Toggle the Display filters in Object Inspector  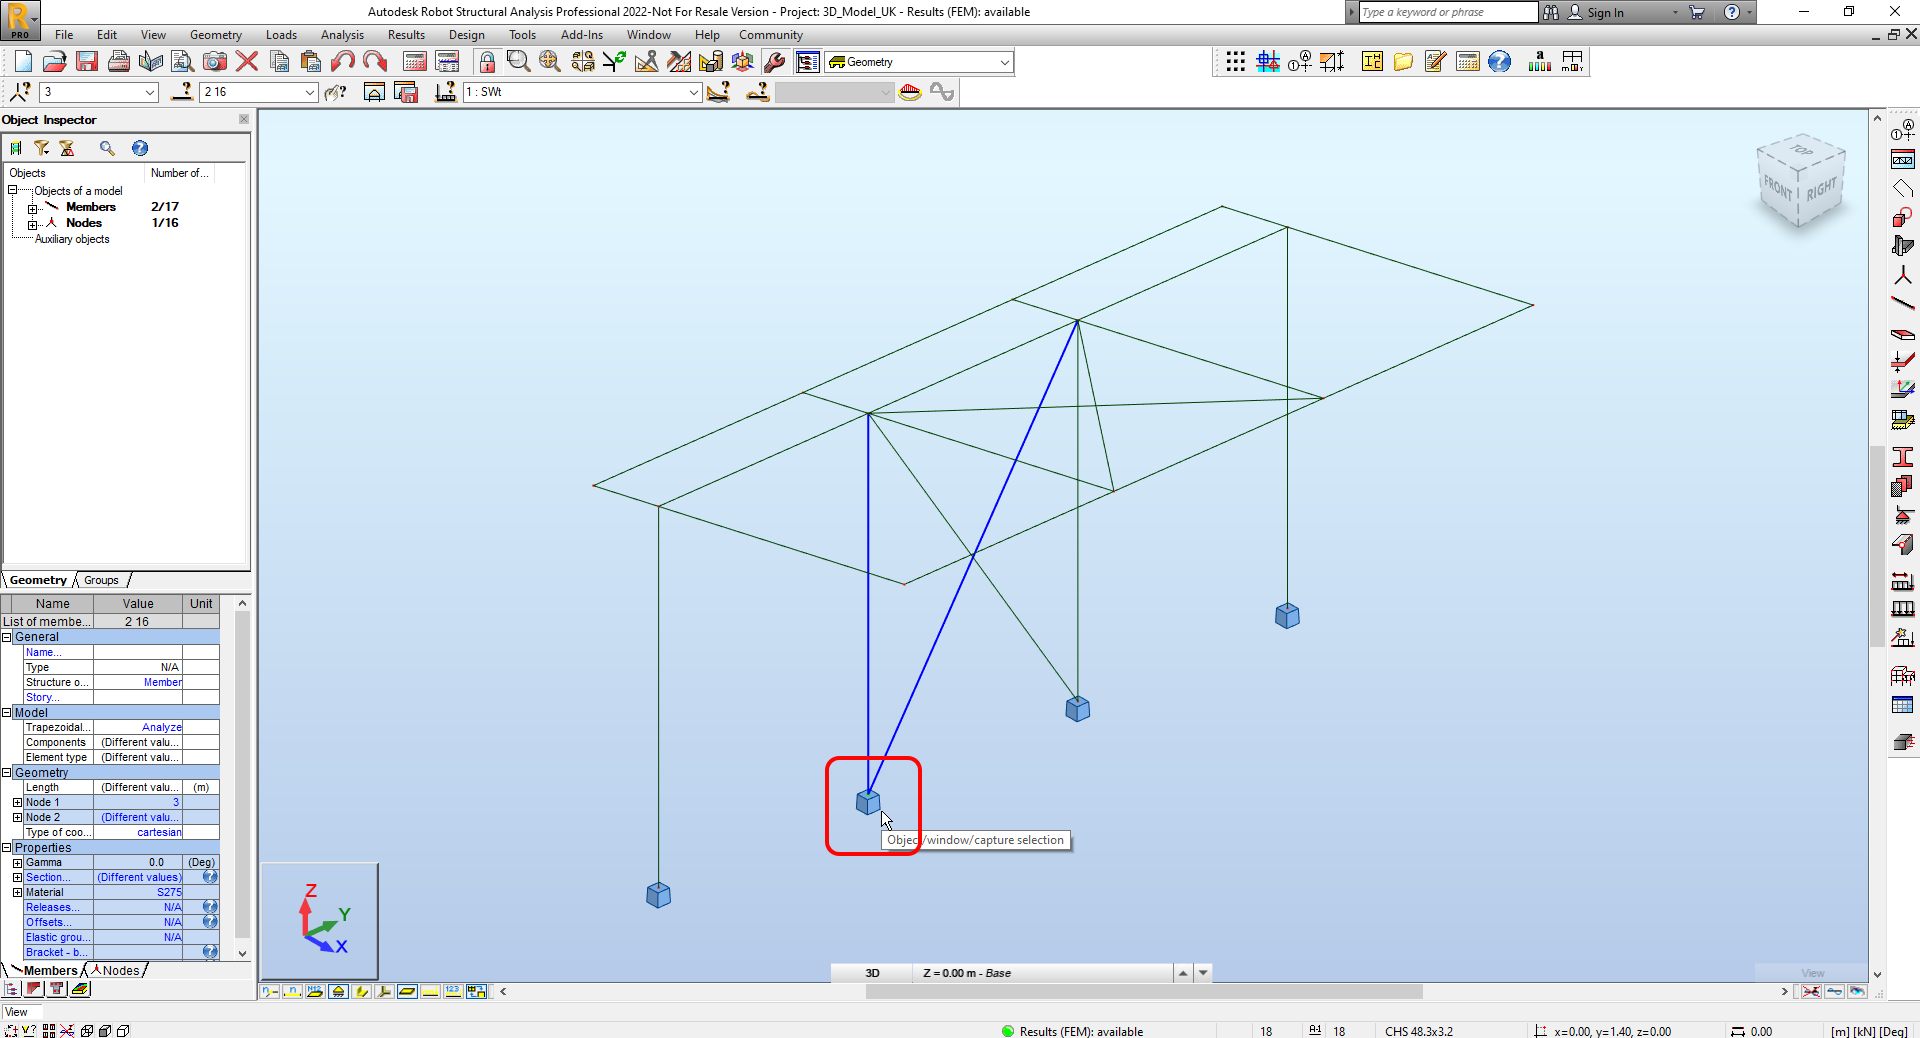tap(42, 148)
